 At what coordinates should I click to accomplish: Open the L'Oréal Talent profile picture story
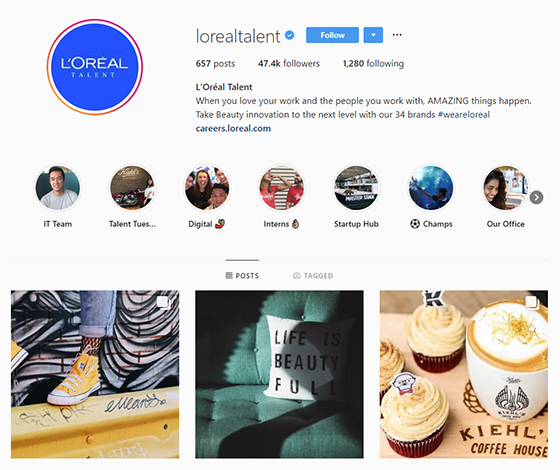click(95, 67)
